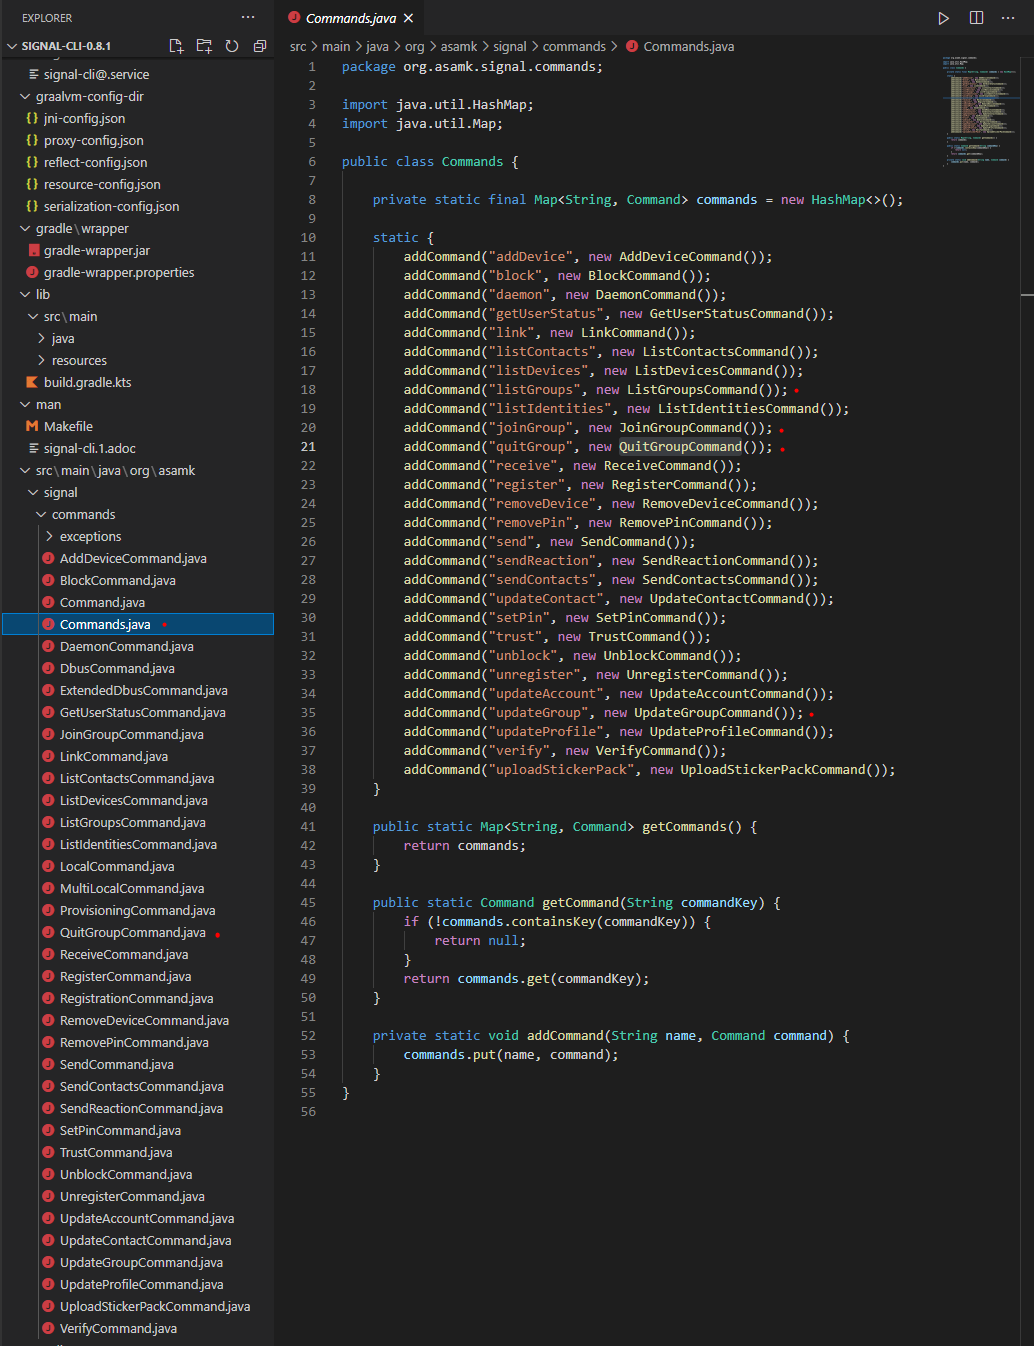Open the Explorer Views and More Actions menu

click(247, 17)
